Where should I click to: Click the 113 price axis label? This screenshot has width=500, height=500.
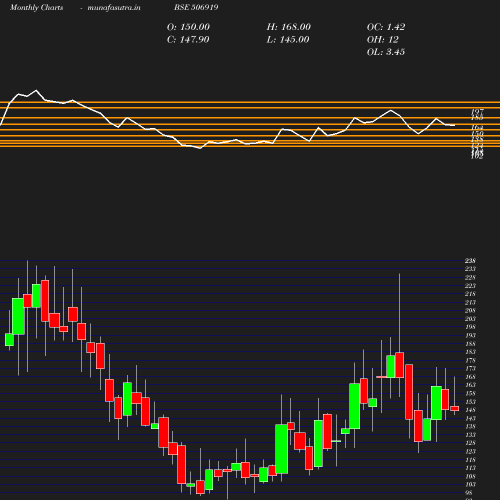[470, 468]
